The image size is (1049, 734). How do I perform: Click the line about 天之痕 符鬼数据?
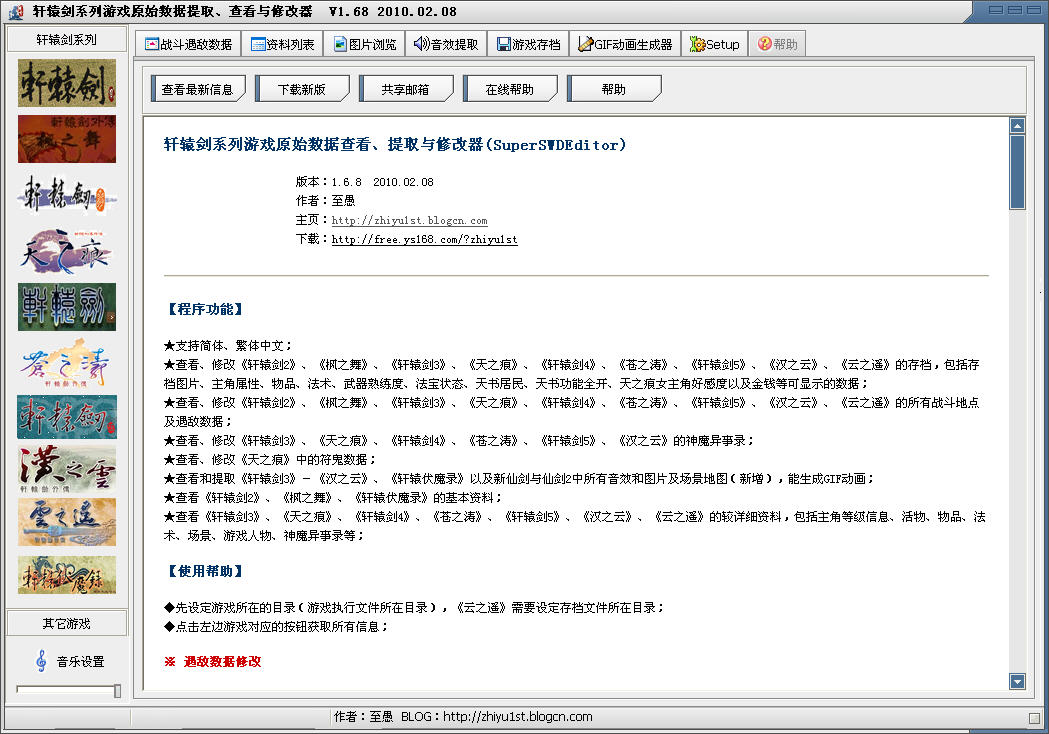click(x=270, y=460)
